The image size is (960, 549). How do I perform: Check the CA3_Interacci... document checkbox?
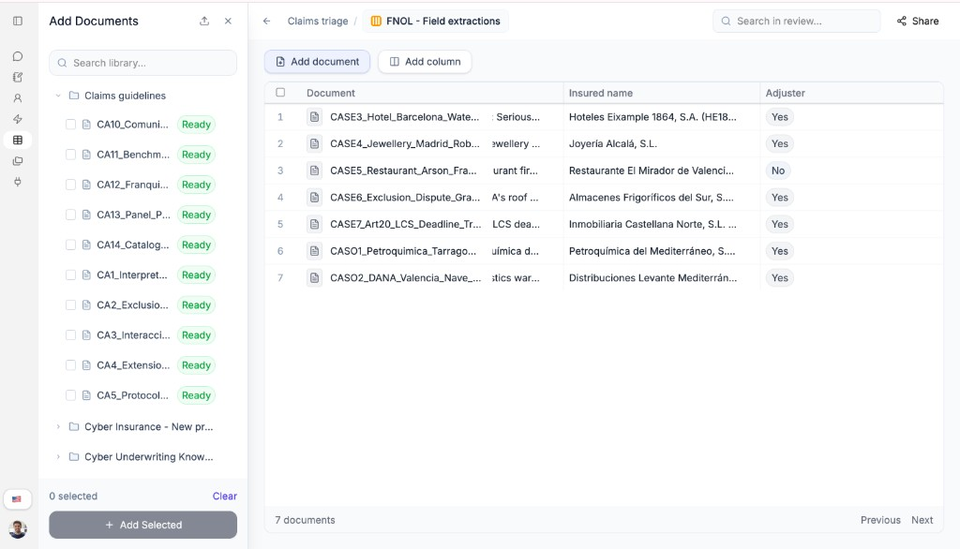click(70, 335)
